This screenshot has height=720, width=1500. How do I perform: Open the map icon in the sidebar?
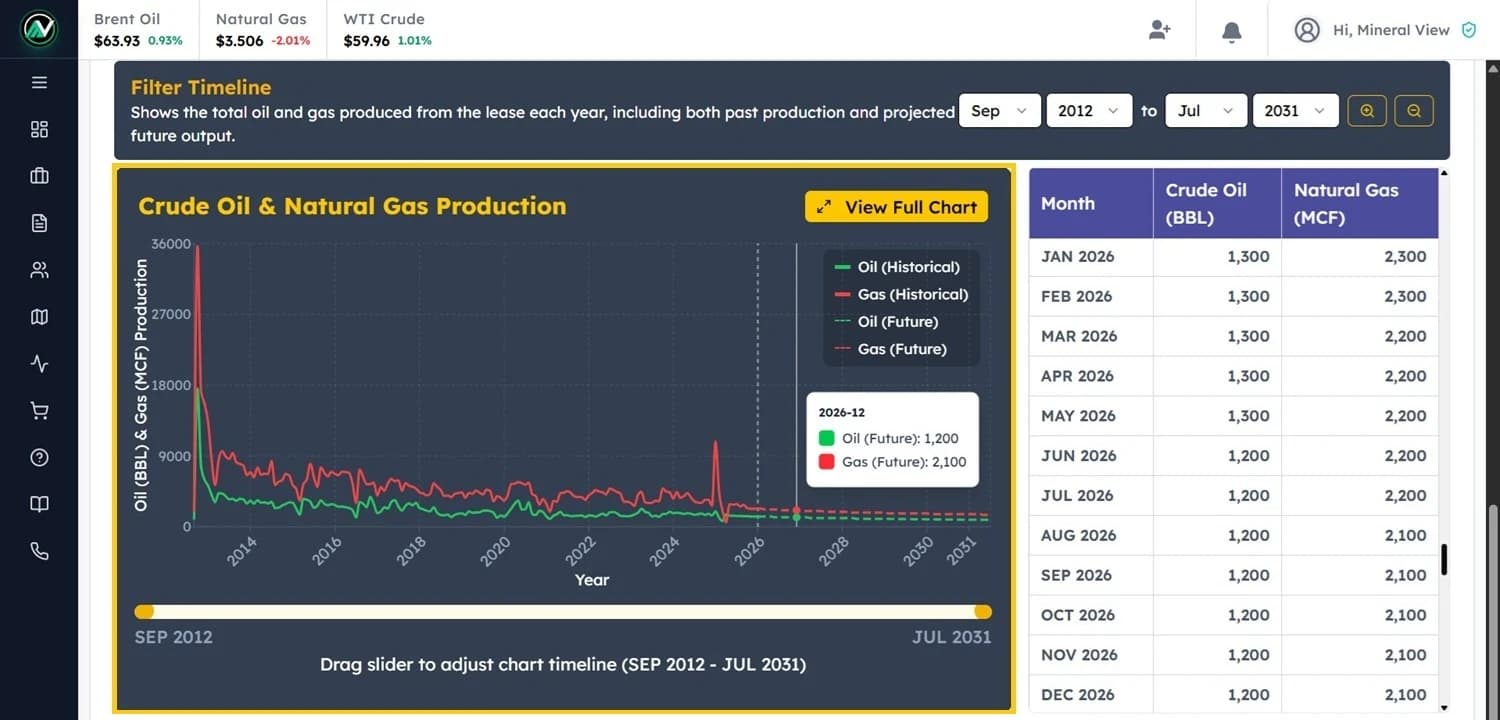point(39,317)
